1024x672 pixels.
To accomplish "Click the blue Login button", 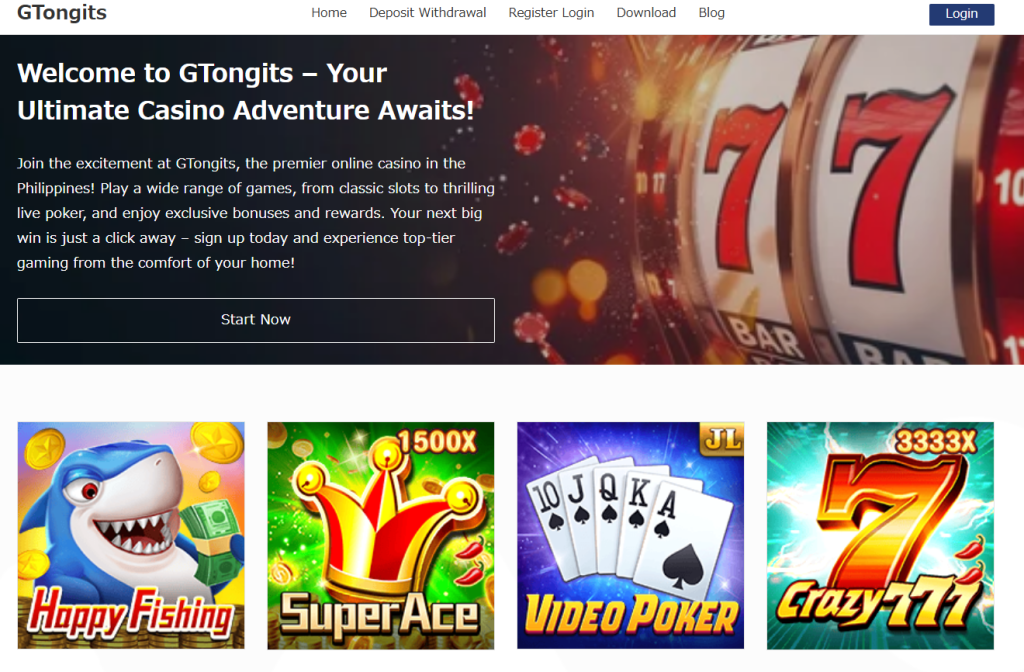I will 961,14.
